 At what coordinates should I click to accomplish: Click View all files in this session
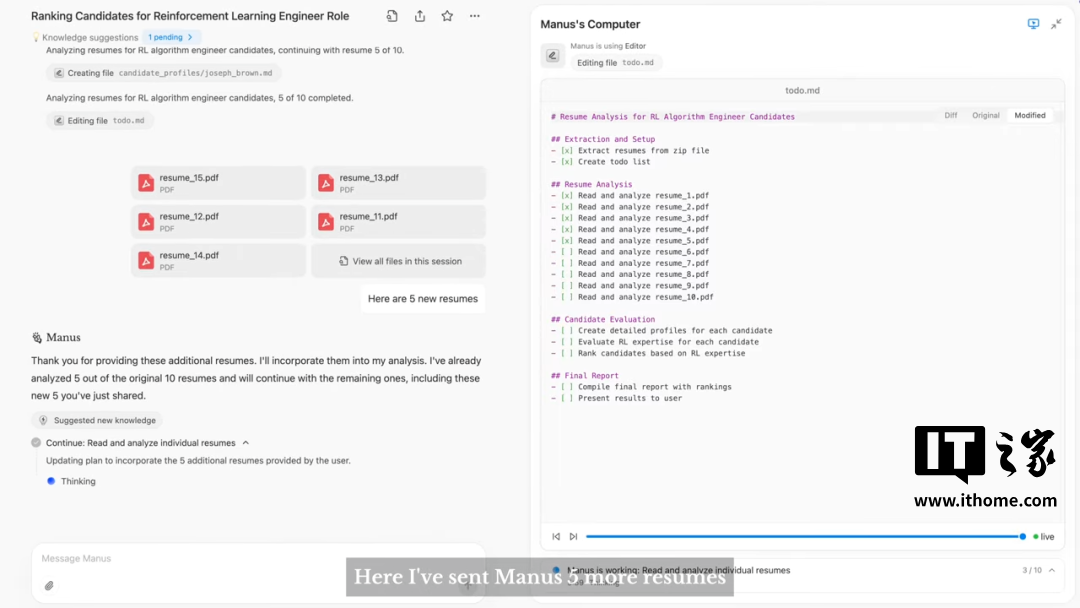point(399,261)
